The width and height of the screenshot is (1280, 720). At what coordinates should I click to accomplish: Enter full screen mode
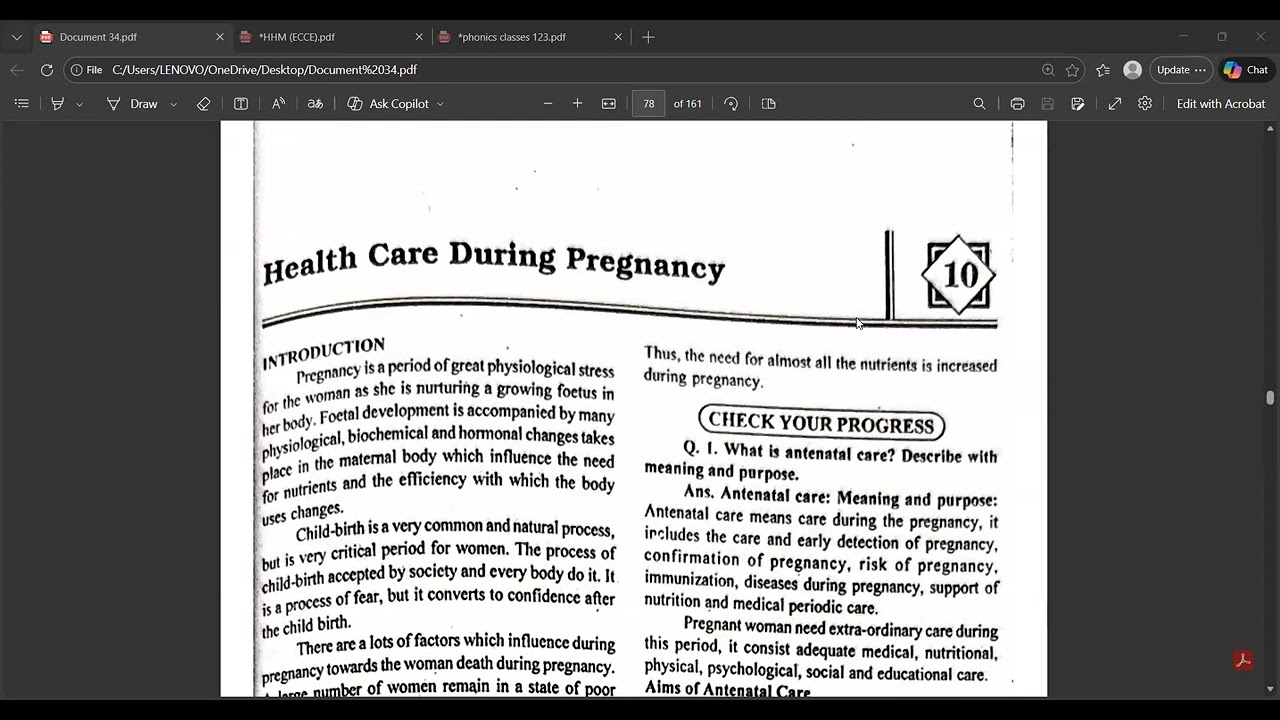coord(1115,104)
